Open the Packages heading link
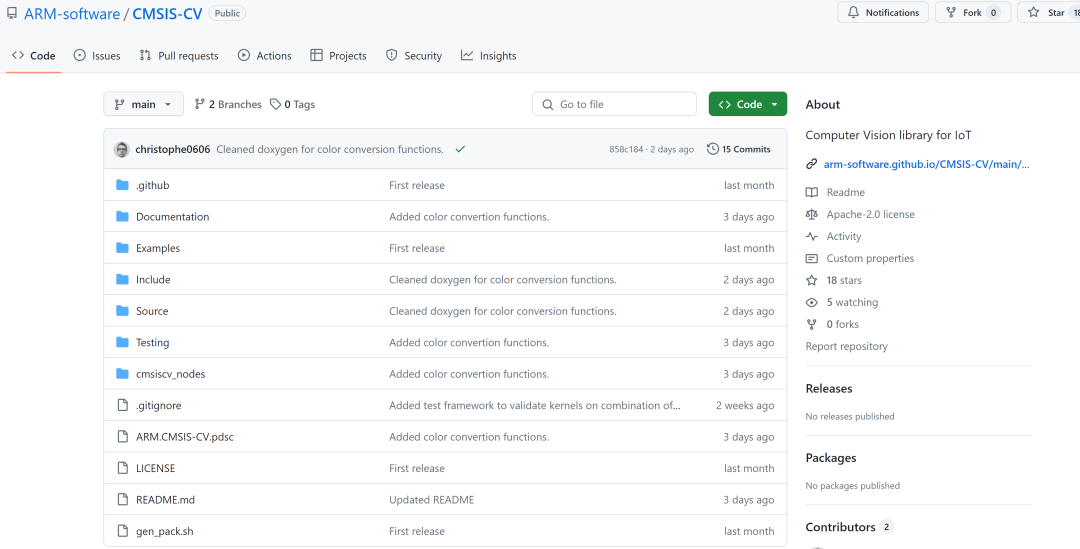Image resolution: width=1080 pixels, height=549 pixels. (831, 458)
